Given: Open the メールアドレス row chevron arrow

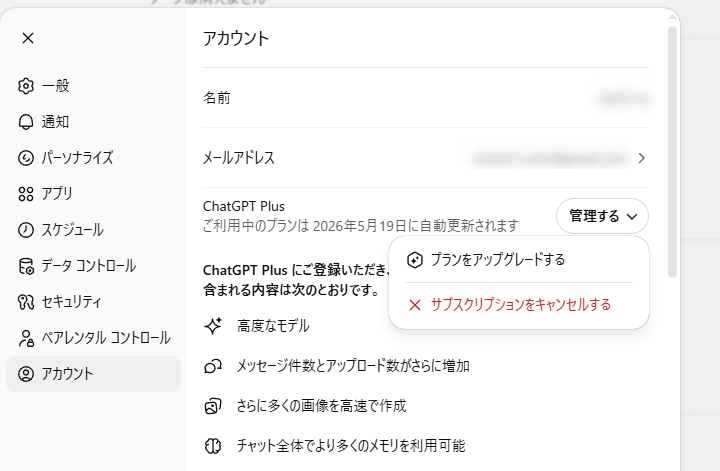Looking at the screenshot, I should point(641,158).
